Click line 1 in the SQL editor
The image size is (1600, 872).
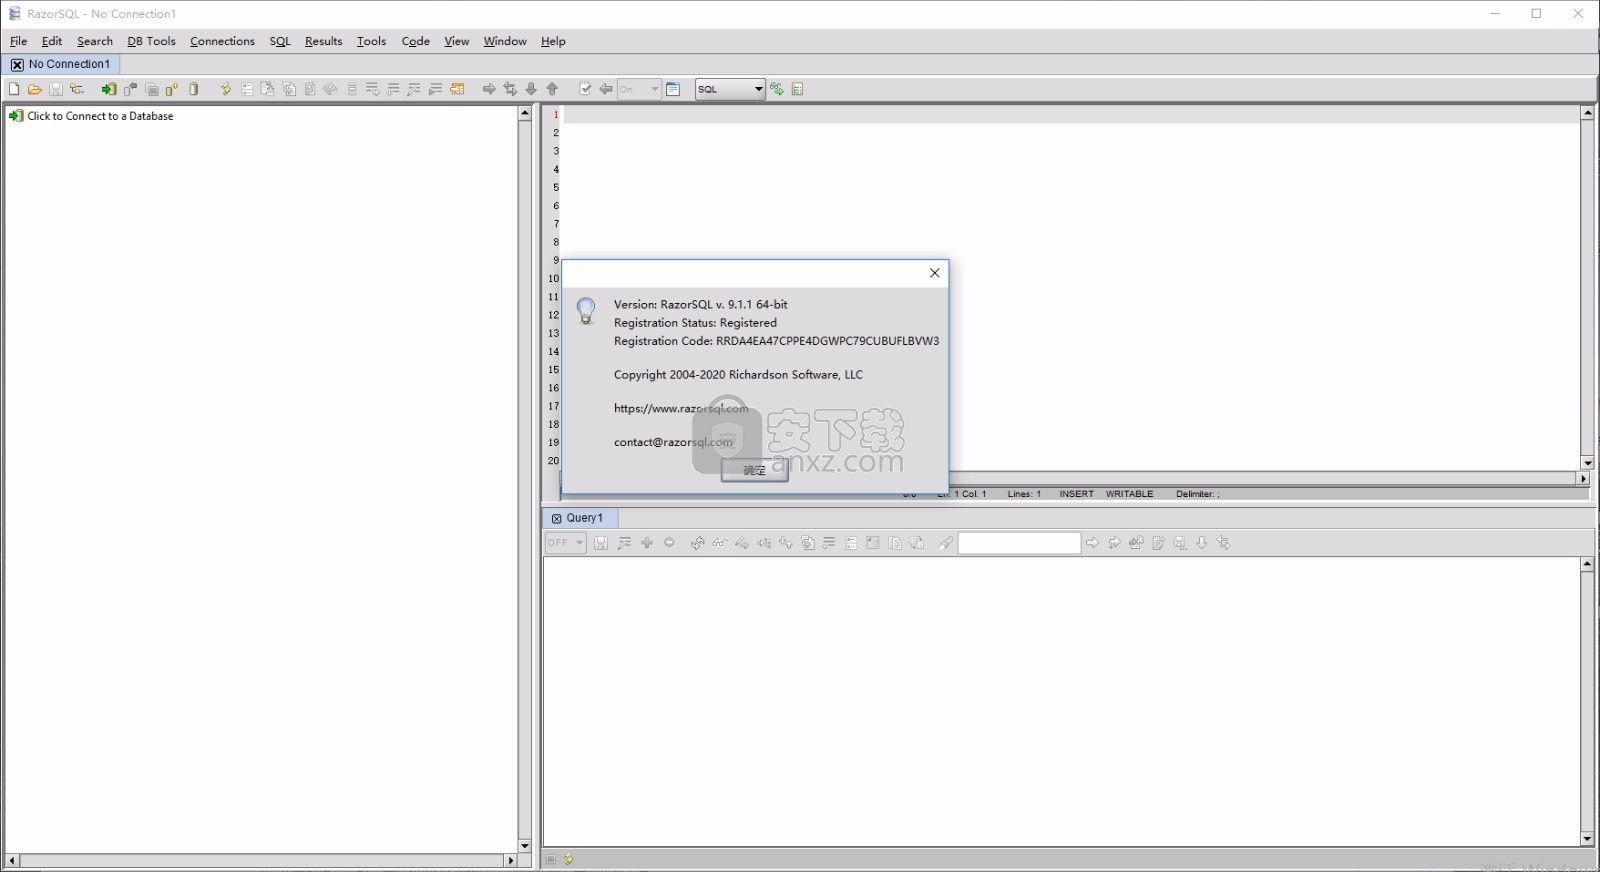click(1070, 115)
